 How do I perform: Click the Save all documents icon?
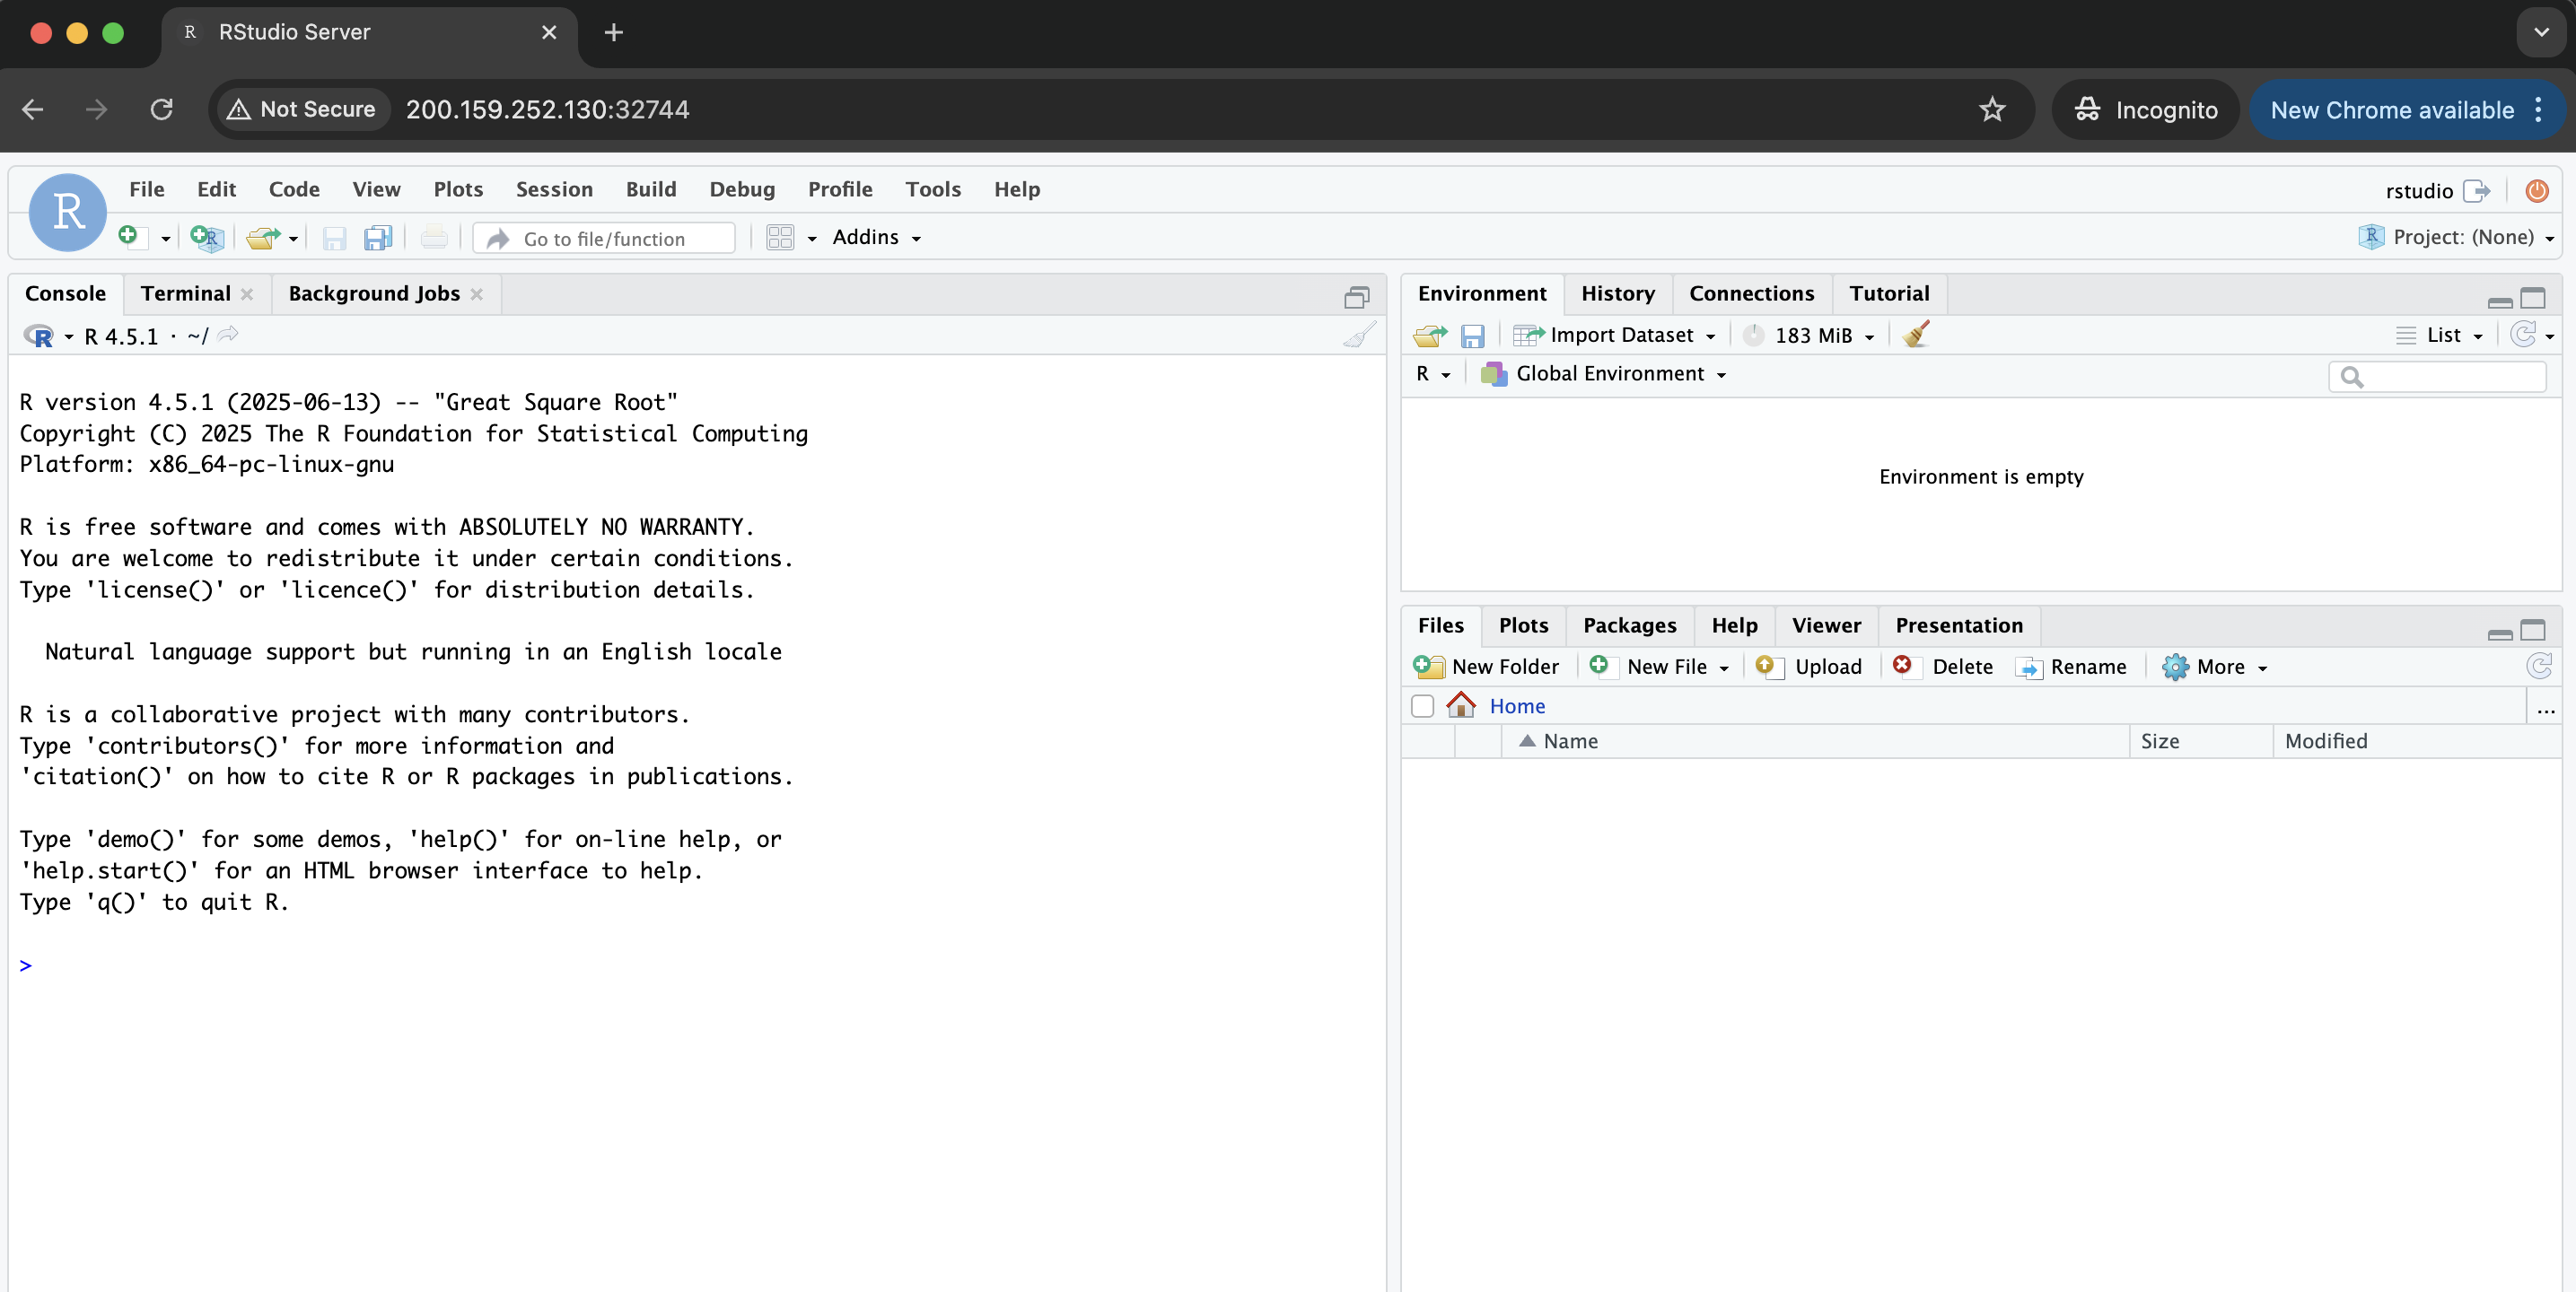point(378,237)
